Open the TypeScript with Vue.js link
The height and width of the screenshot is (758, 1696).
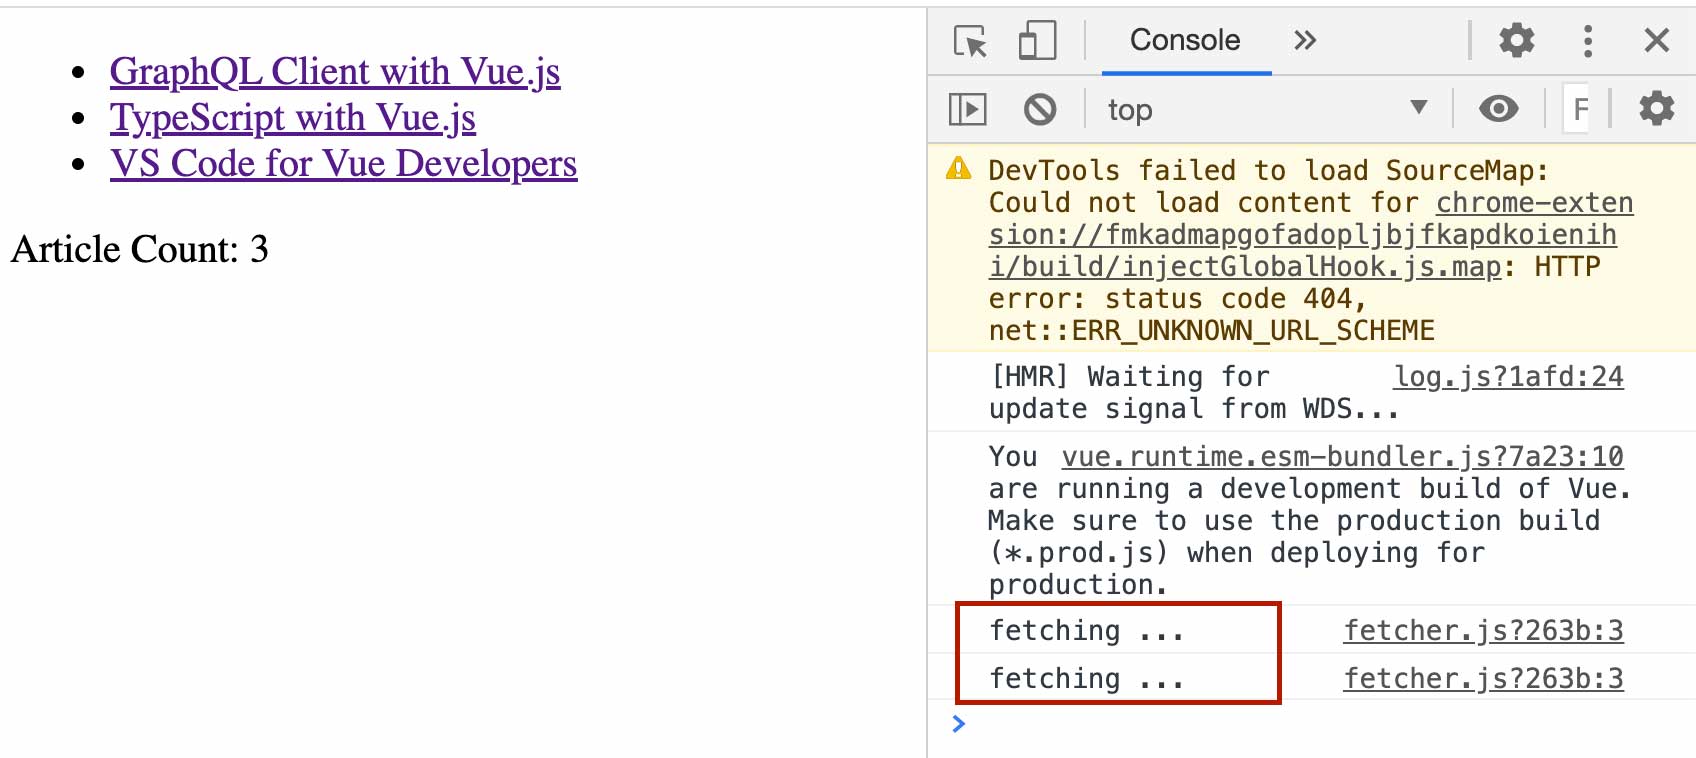pyautogui.click(x=293, y=118)
